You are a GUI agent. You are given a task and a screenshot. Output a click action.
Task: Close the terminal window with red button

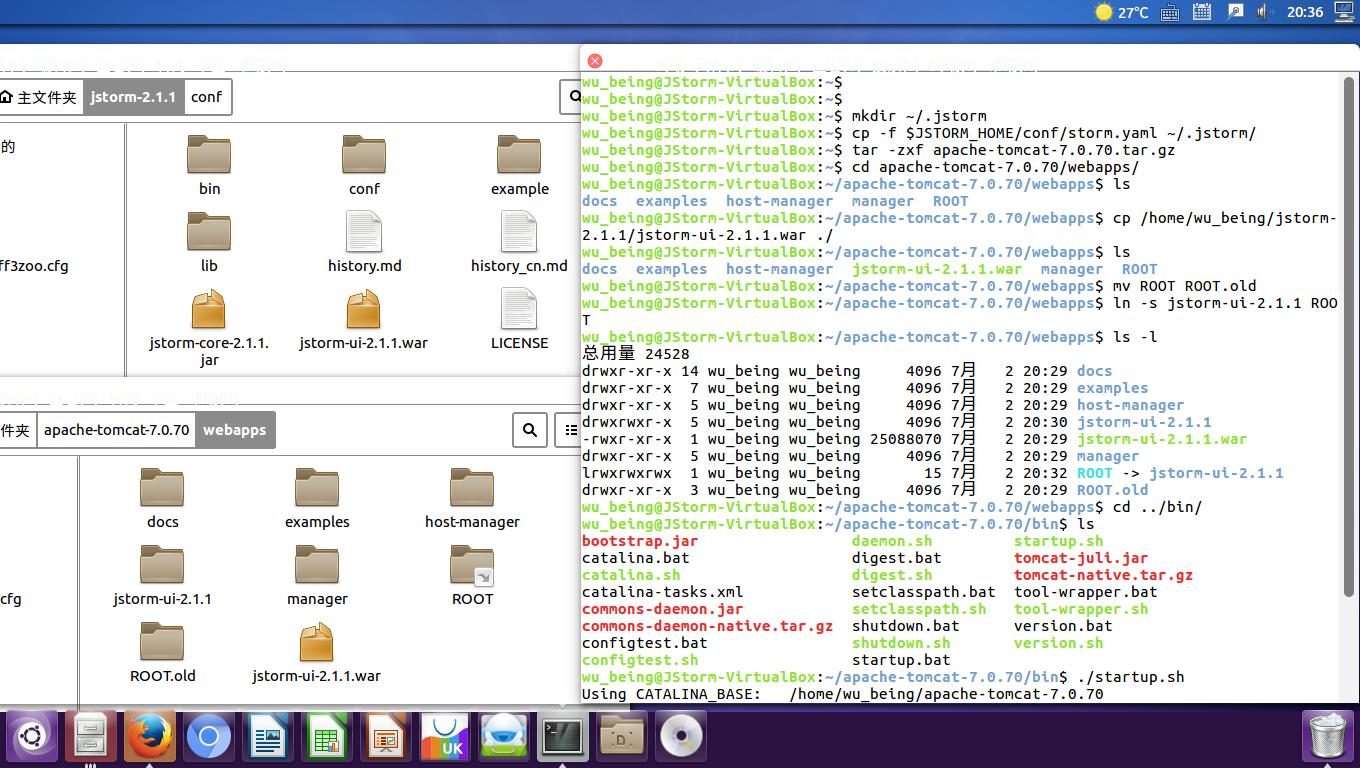pyautogui.click(x=595, y=61)
